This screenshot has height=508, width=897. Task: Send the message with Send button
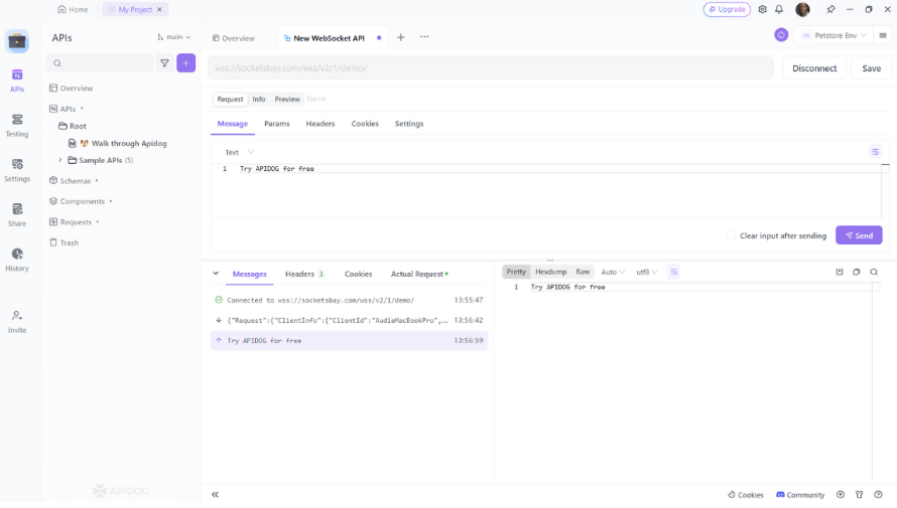tap(859, 235)
